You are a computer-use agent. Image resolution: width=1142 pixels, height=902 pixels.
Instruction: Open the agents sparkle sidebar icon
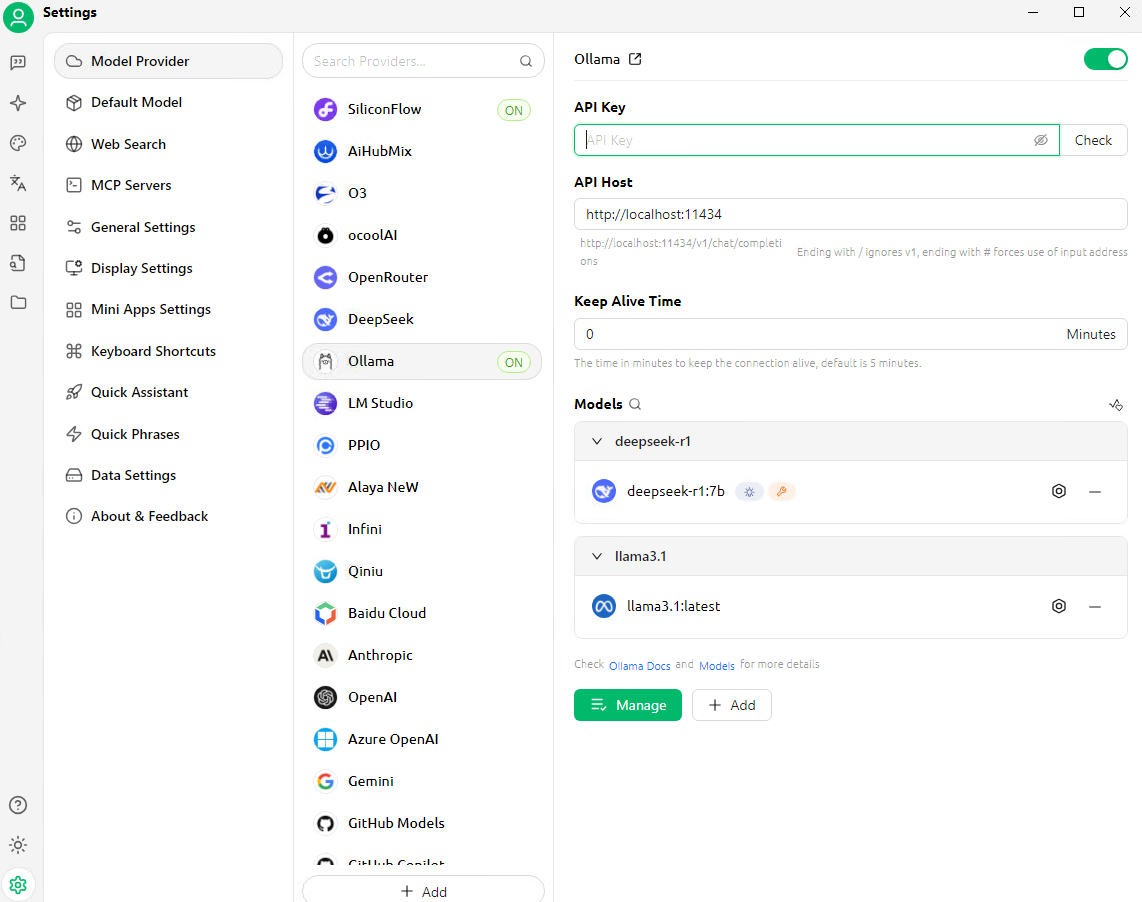[18, 103]
